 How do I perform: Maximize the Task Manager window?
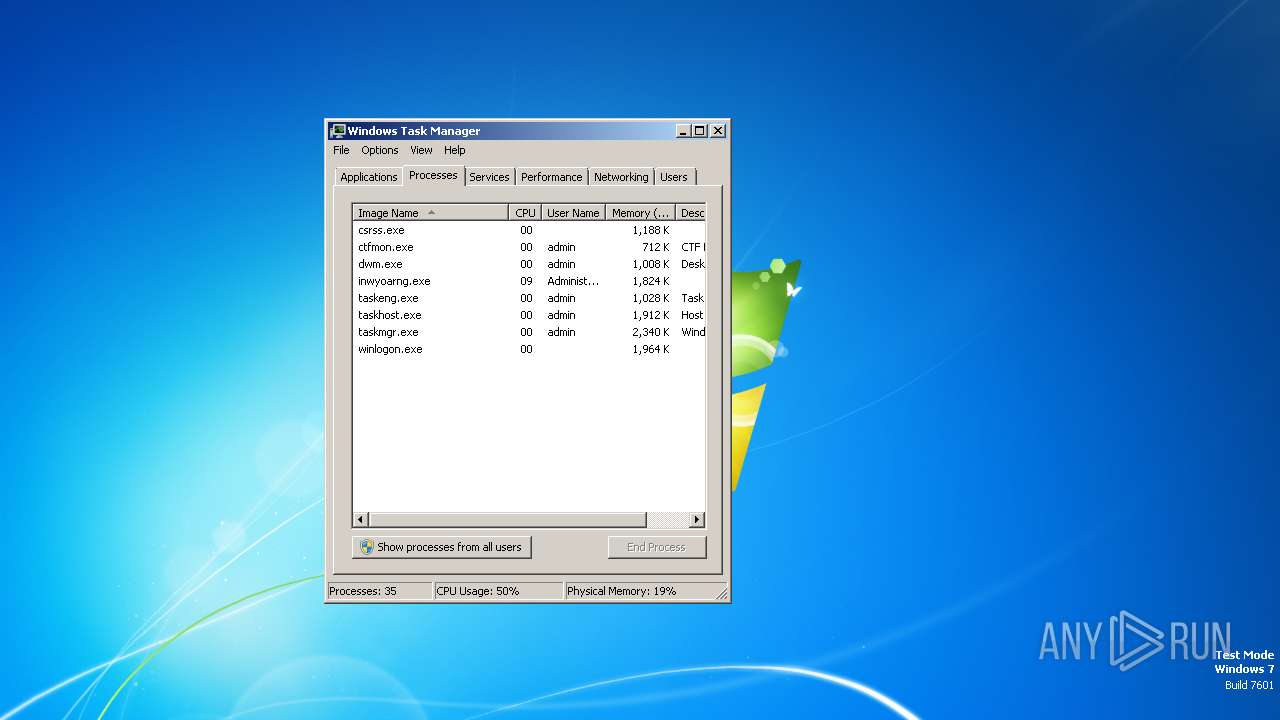point(700,131)
